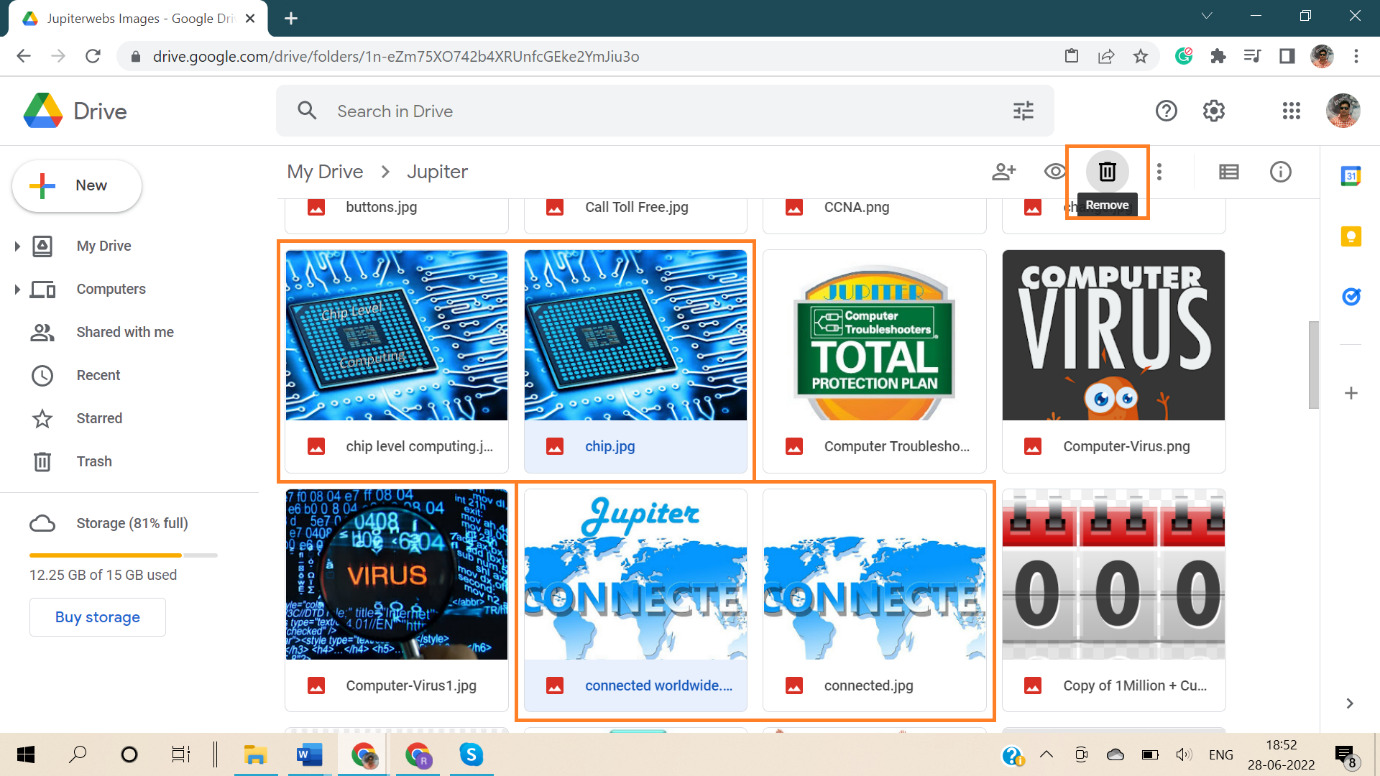Select the Copy of 1Million counter thumbnail
This screenshot has width=1380, height=776.
click(1114, 574)
